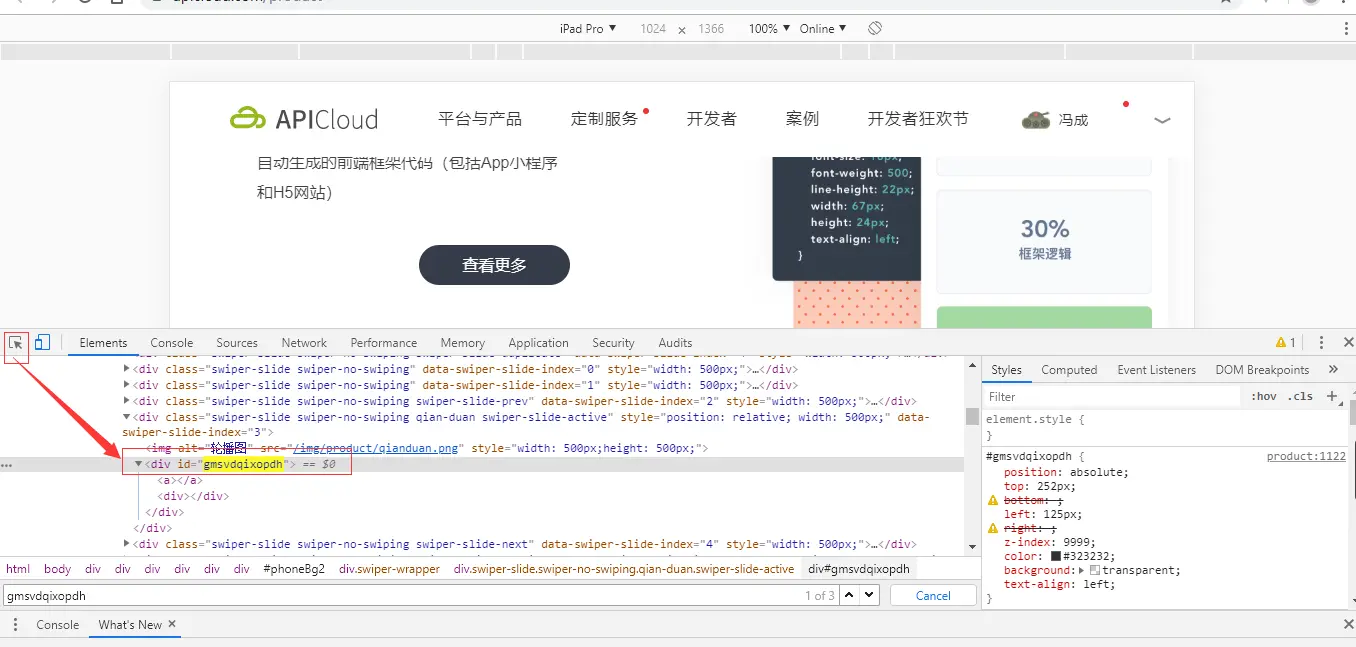The width and height of the screenshot is (1356, 647).
Task: Activate the inspect element picker icon
Action: click(x=16, y=343)
